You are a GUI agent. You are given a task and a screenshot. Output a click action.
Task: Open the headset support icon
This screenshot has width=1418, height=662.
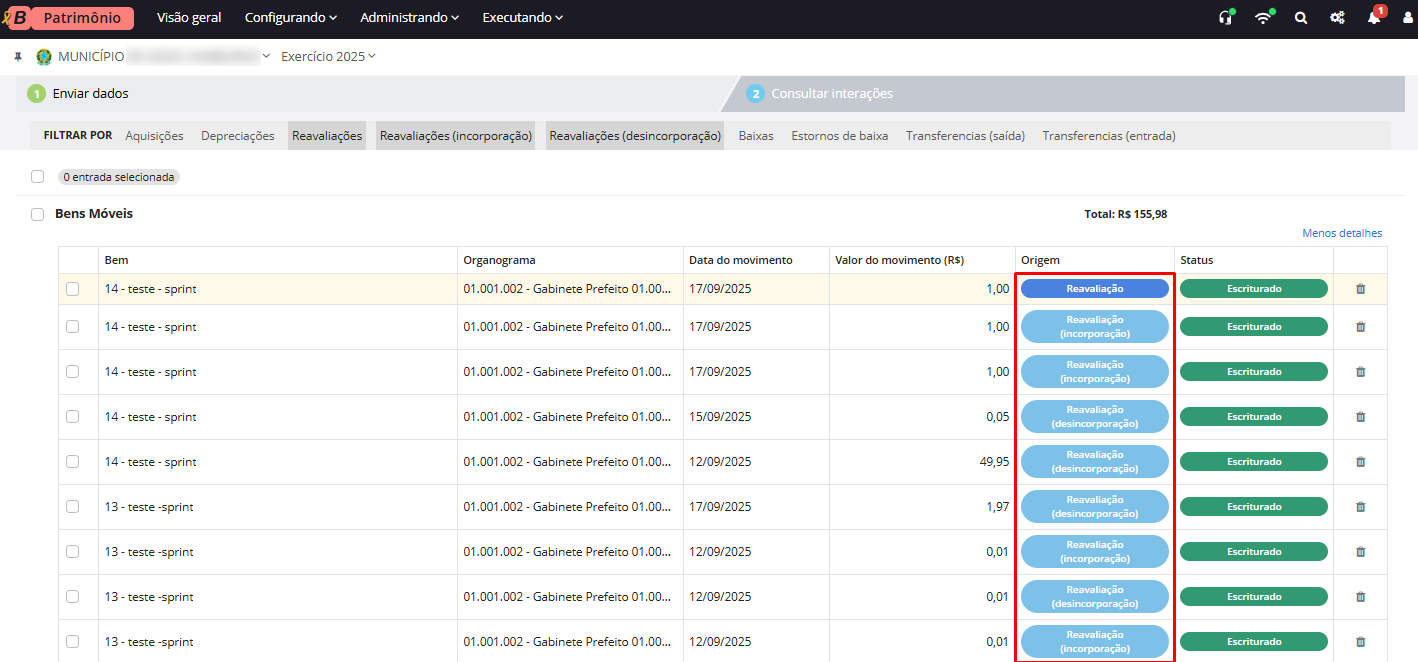(1225, 18)
